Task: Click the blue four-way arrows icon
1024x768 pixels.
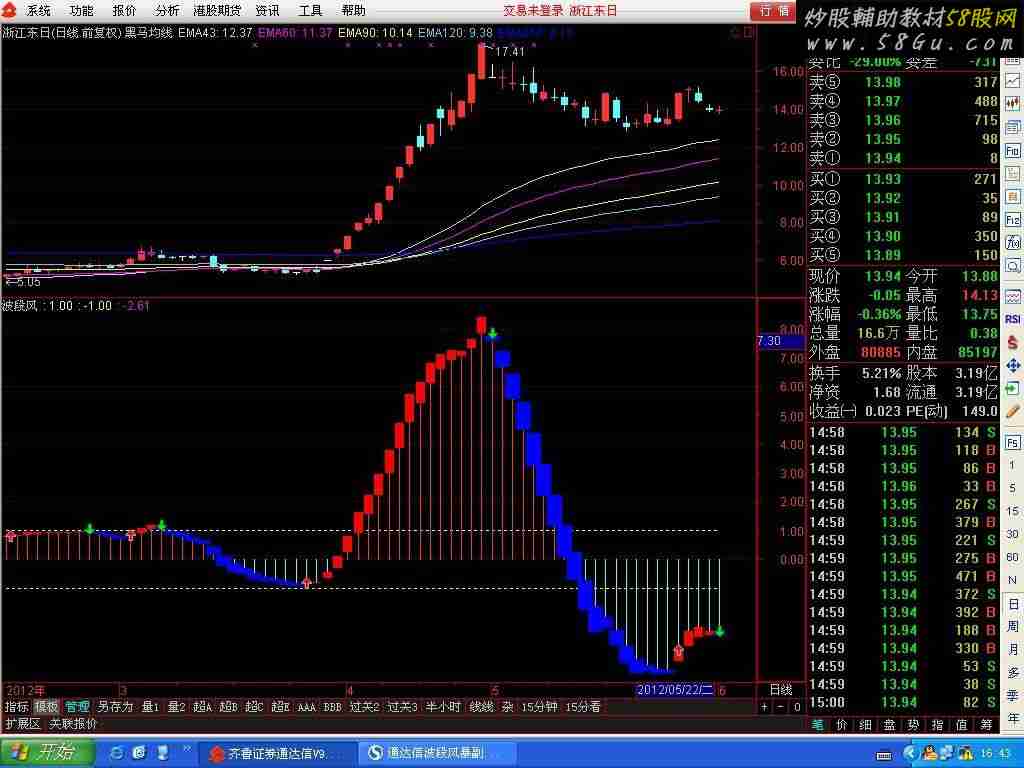Action: [x=1013, y=365]
